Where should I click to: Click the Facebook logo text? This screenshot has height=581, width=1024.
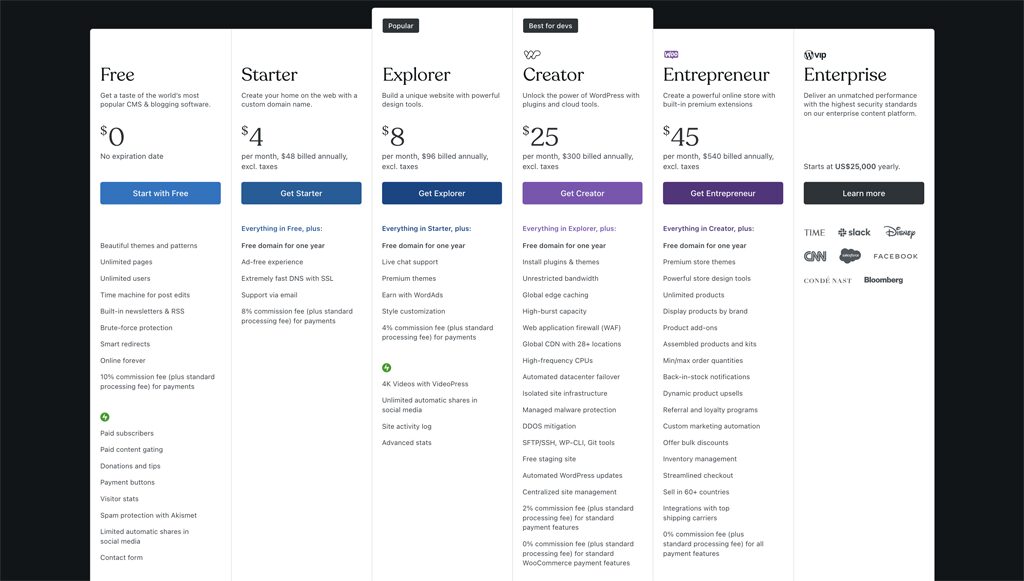point(895,257)
